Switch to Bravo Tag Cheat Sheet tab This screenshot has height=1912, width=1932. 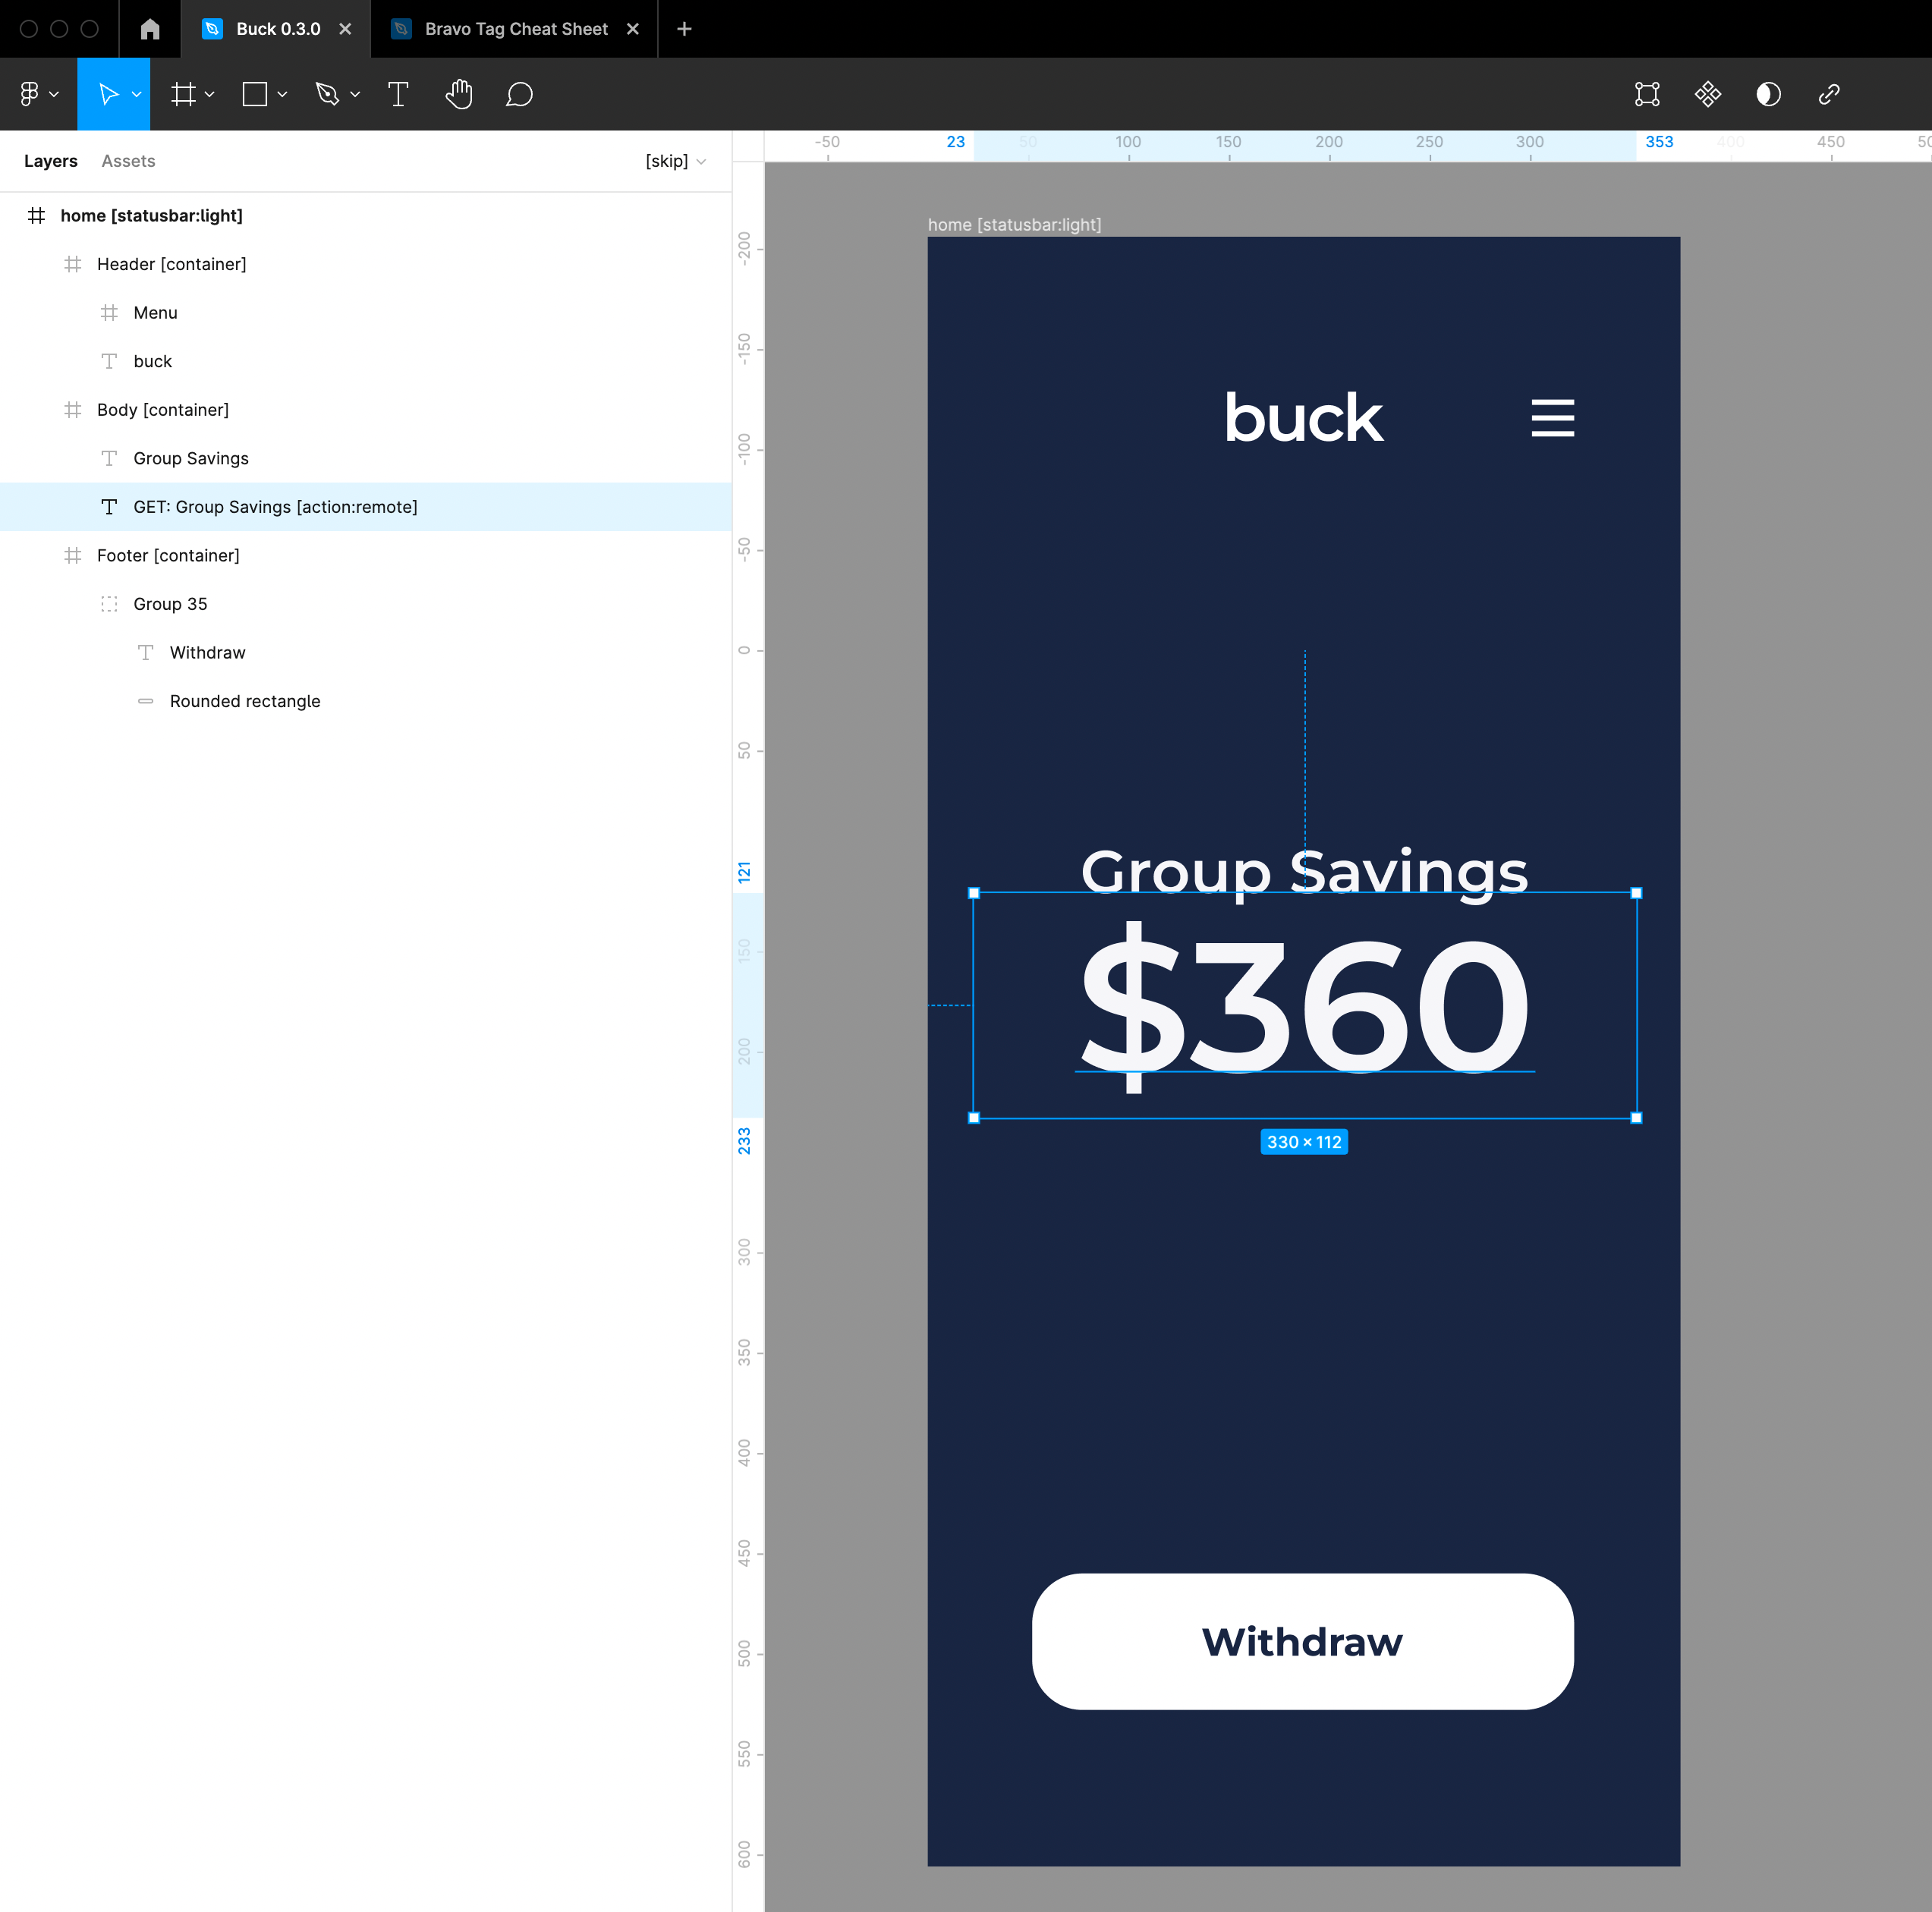pyautogui.click(x=515, y=29)
